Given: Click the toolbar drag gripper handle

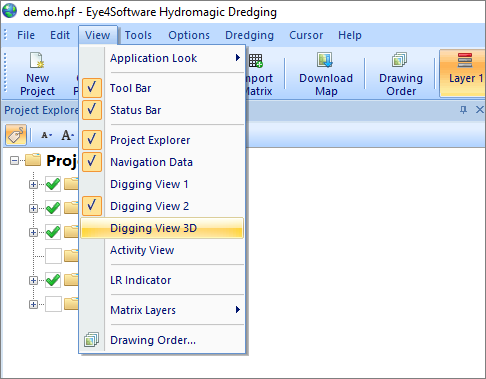Looking at the screenshot, I should click(x=5, y=73).
